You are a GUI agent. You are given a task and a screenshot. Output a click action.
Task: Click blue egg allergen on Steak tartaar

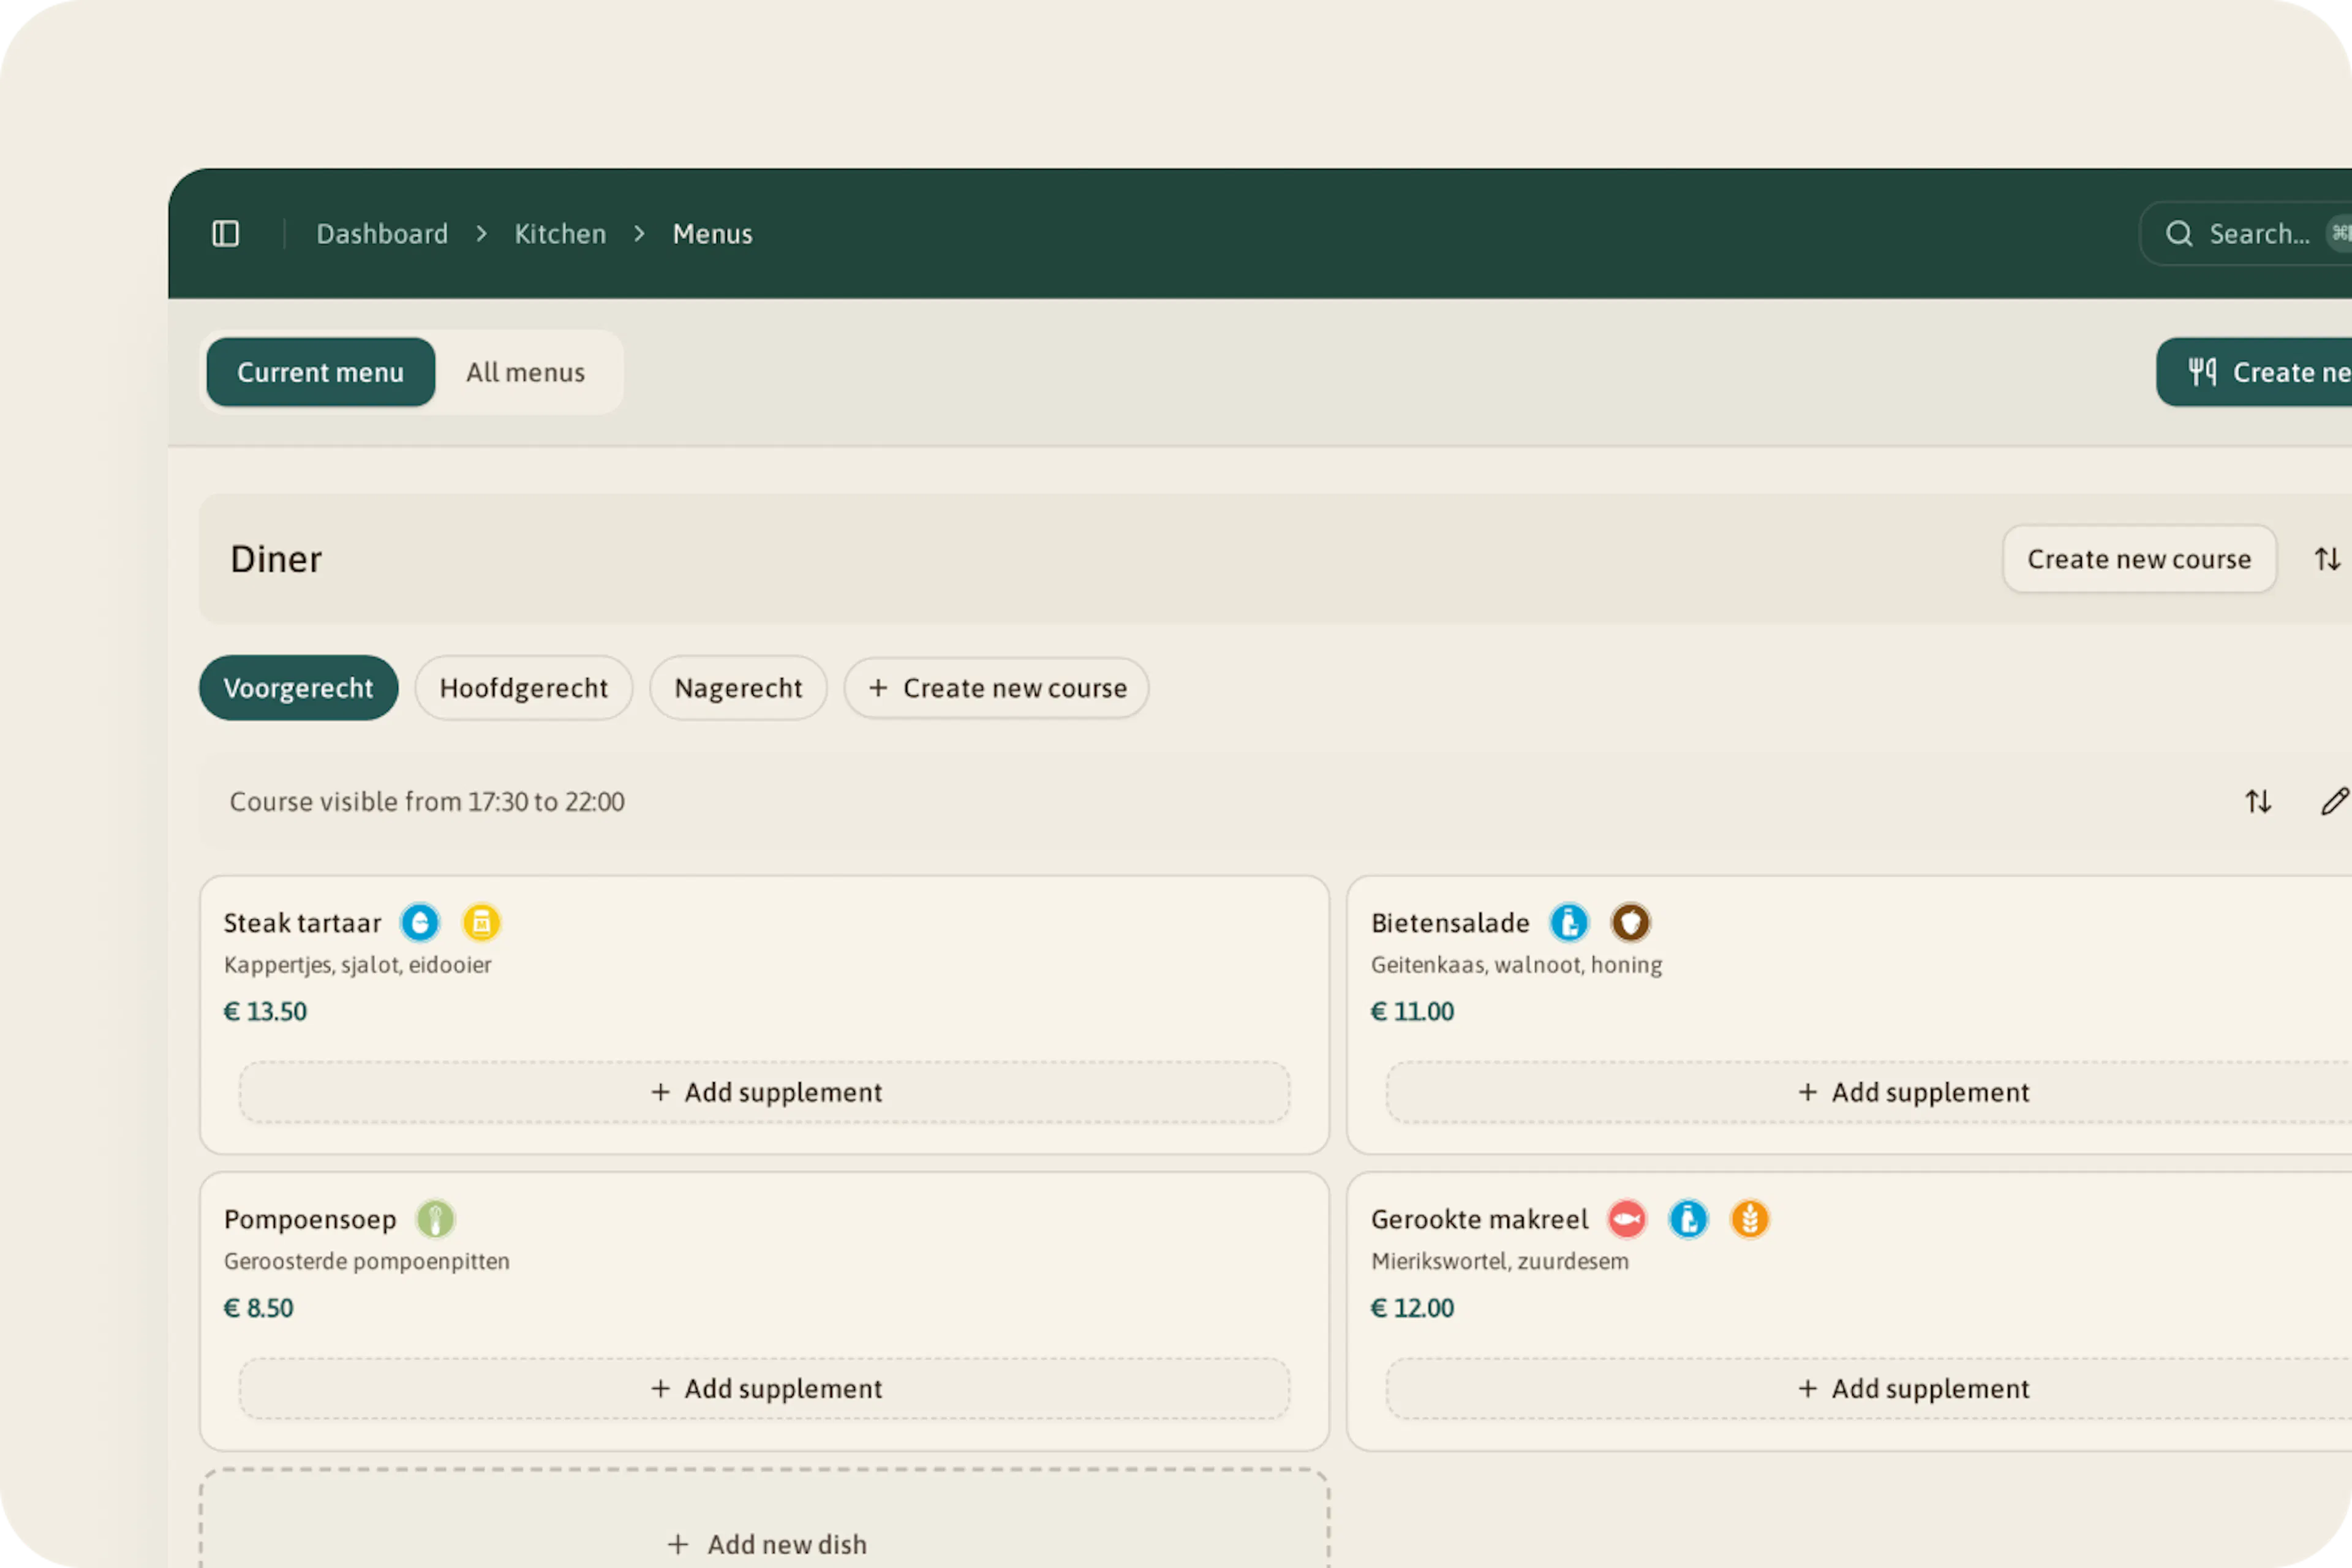click(x=420, y=922)
